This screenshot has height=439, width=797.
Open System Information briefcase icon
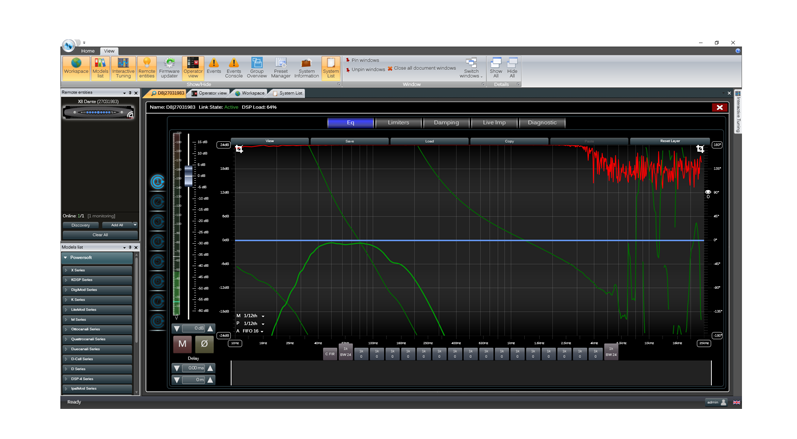click(306, 68)
